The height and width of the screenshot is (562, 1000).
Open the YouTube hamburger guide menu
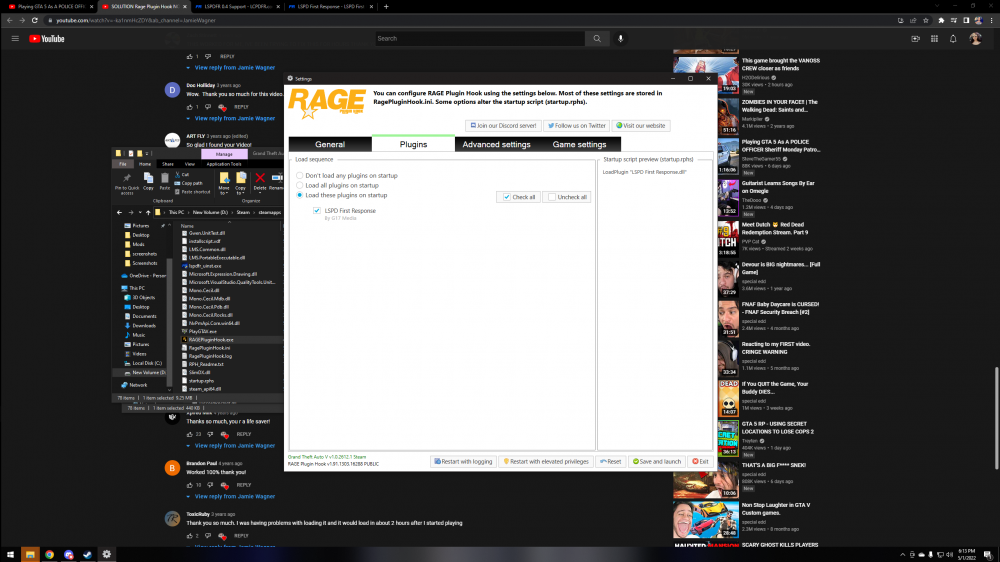tap(15, 39)
